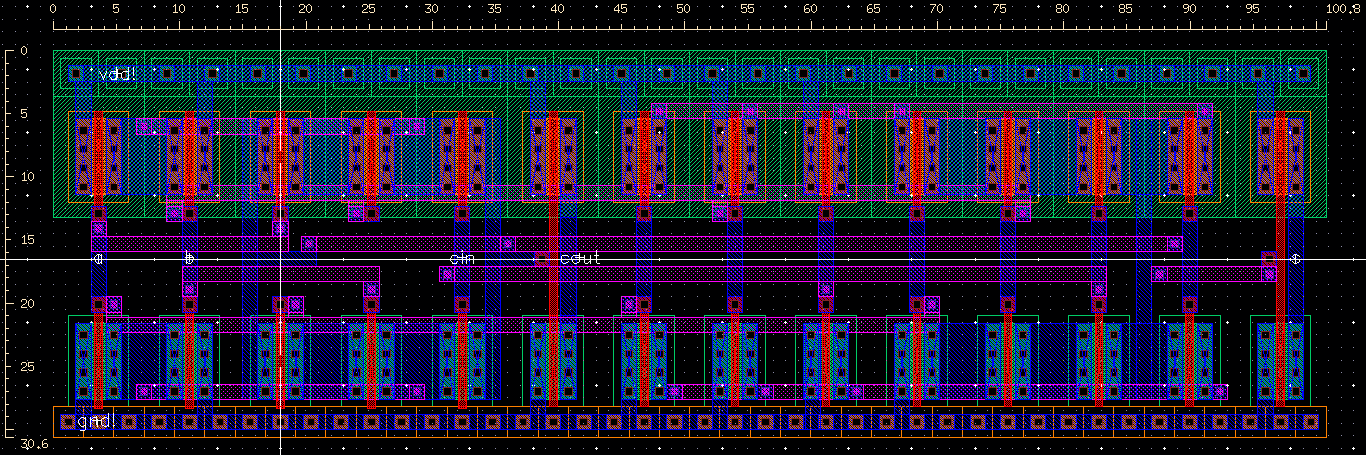Image resolution: width=1366 pixels, height=455 pixels.
Task: Click the 10 mark on horizontal ruler
Action: [178, 9]
